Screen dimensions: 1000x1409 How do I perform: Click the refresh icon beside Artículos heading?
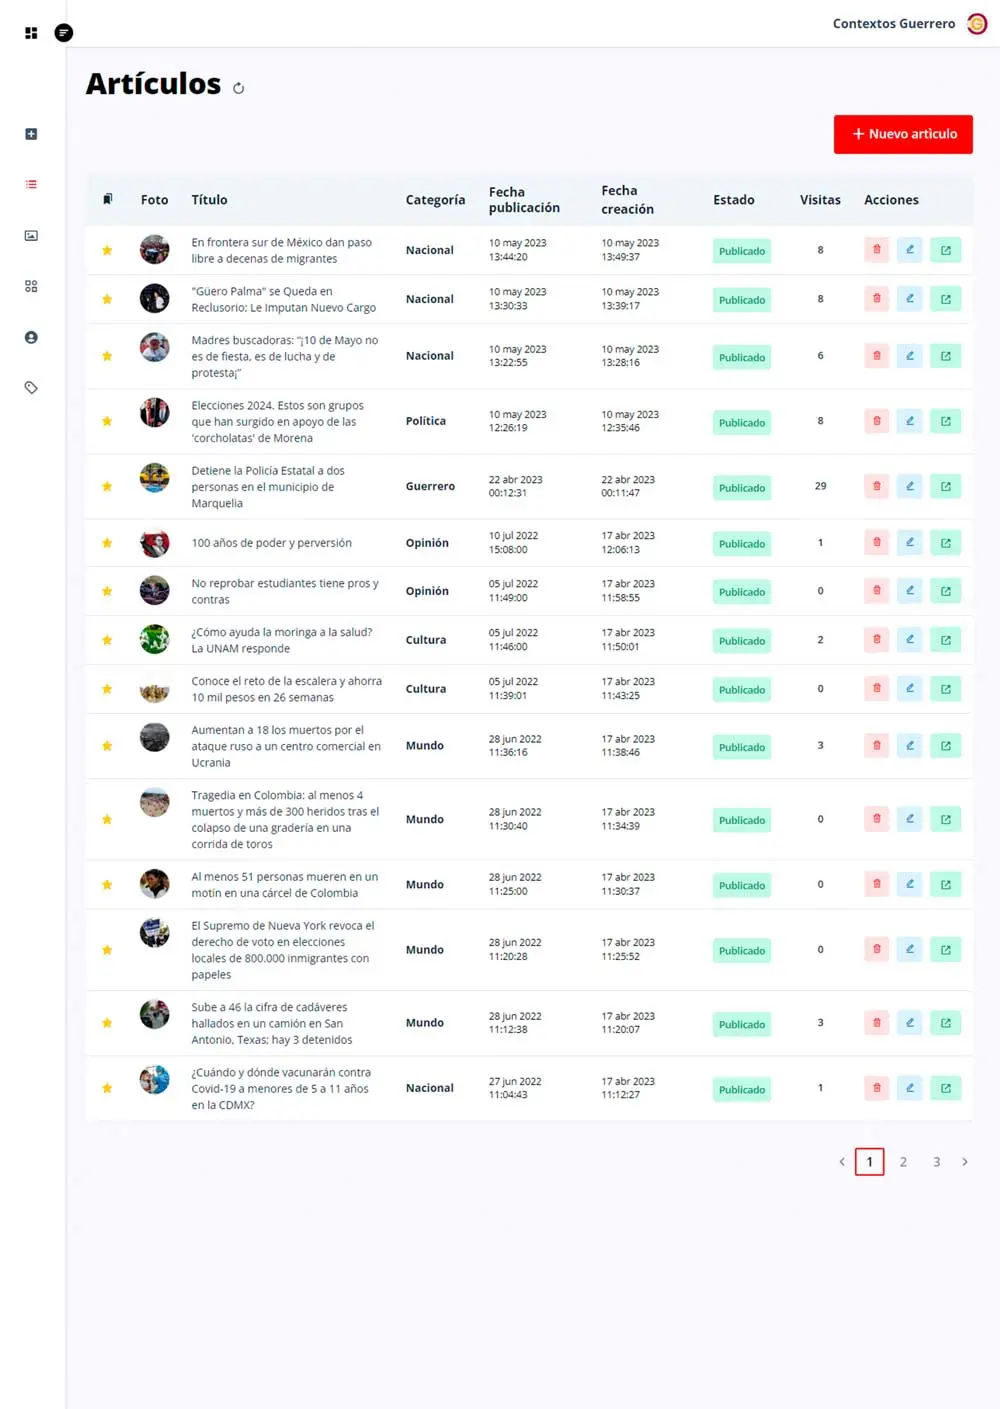point(238,88)
